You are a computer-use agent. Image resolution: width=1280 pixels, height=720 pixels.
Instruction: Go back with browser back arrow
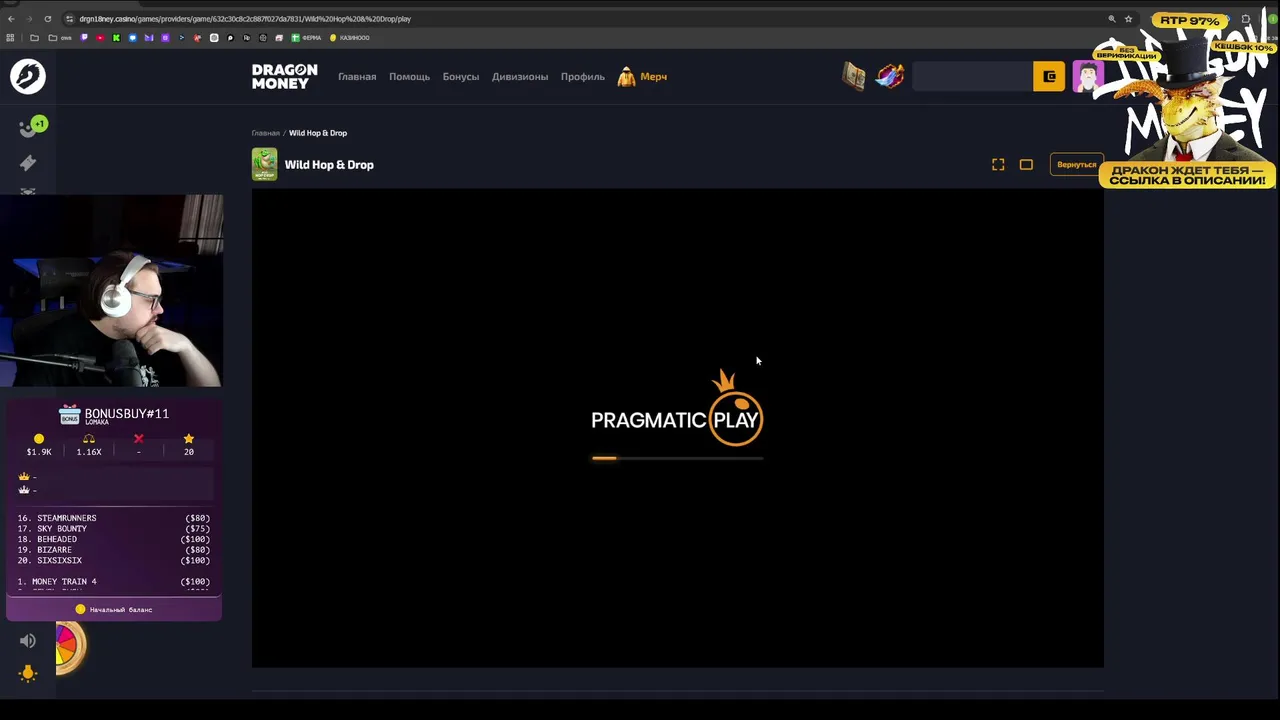[11, 19]
